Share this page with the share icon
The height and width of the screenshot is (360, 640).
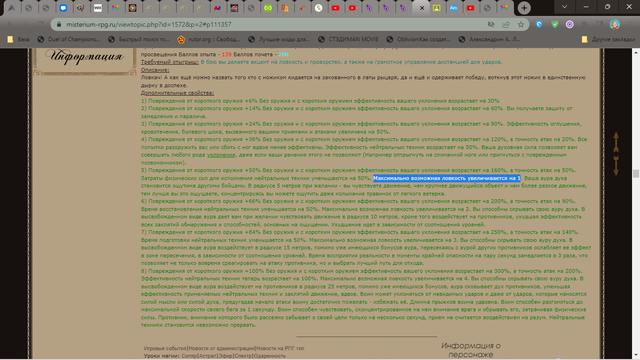click(506, 24)
